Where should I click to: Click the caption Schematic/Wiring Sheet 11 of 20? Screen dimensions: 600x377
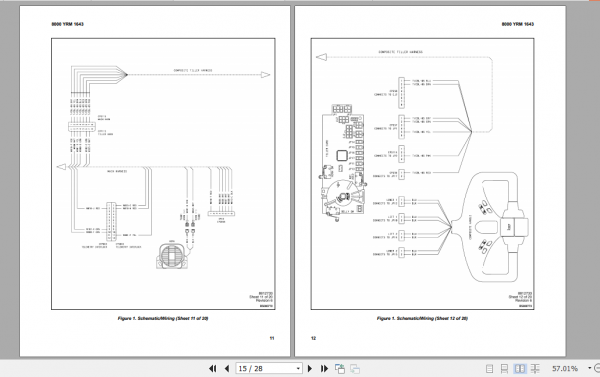pyautogui.click(x=163, y=318)
